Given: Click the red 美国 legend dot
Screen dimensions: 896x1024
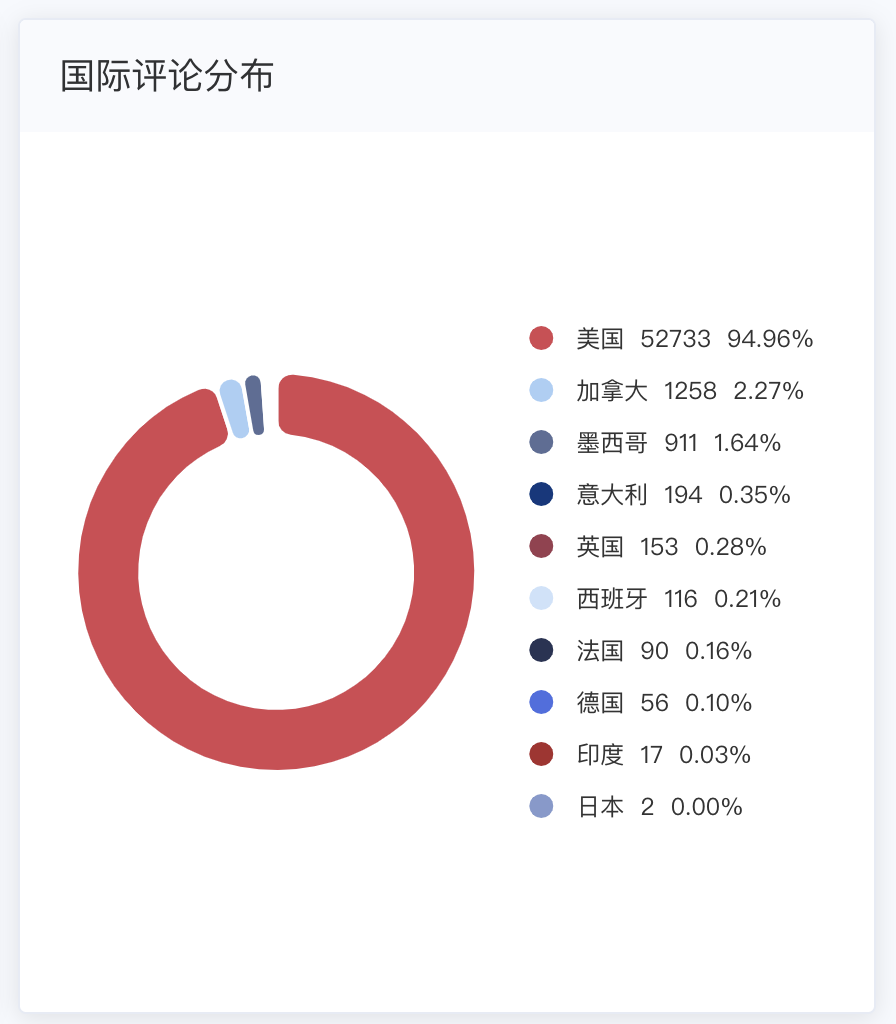Looking at the screenshot, I should point(541,338).
